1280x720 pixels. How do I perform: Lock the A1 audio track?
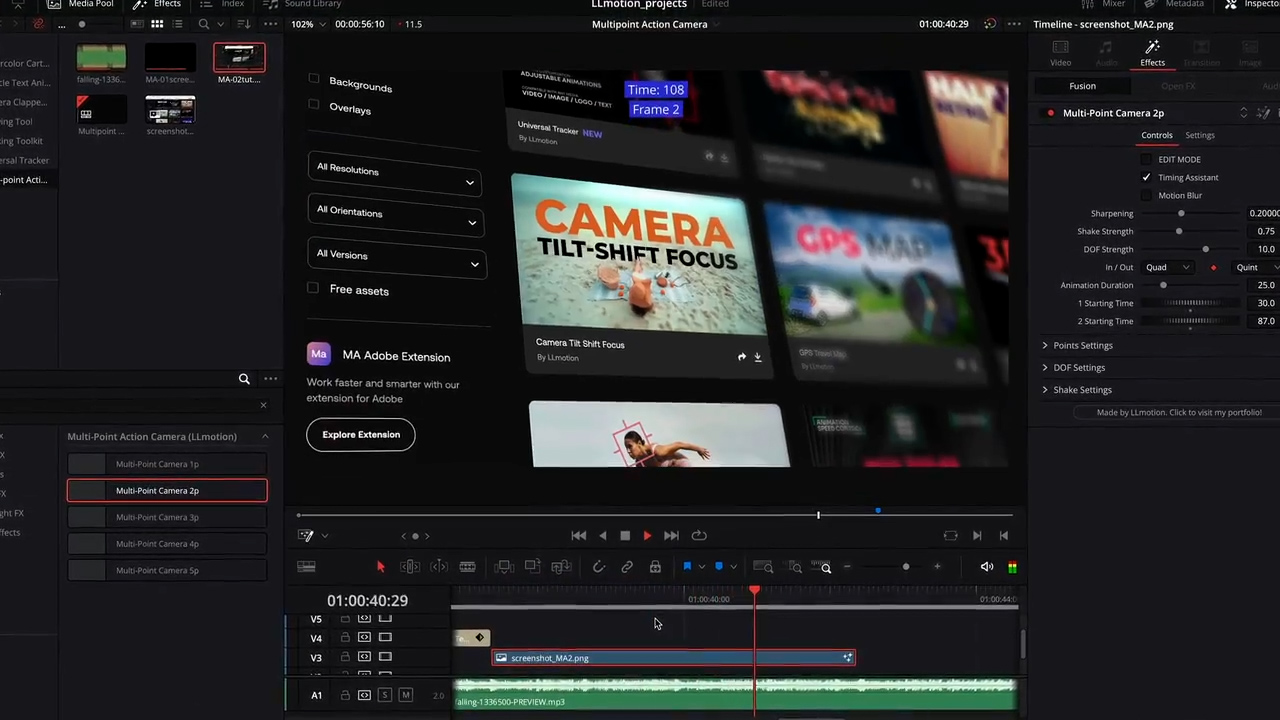pos(345,695)
